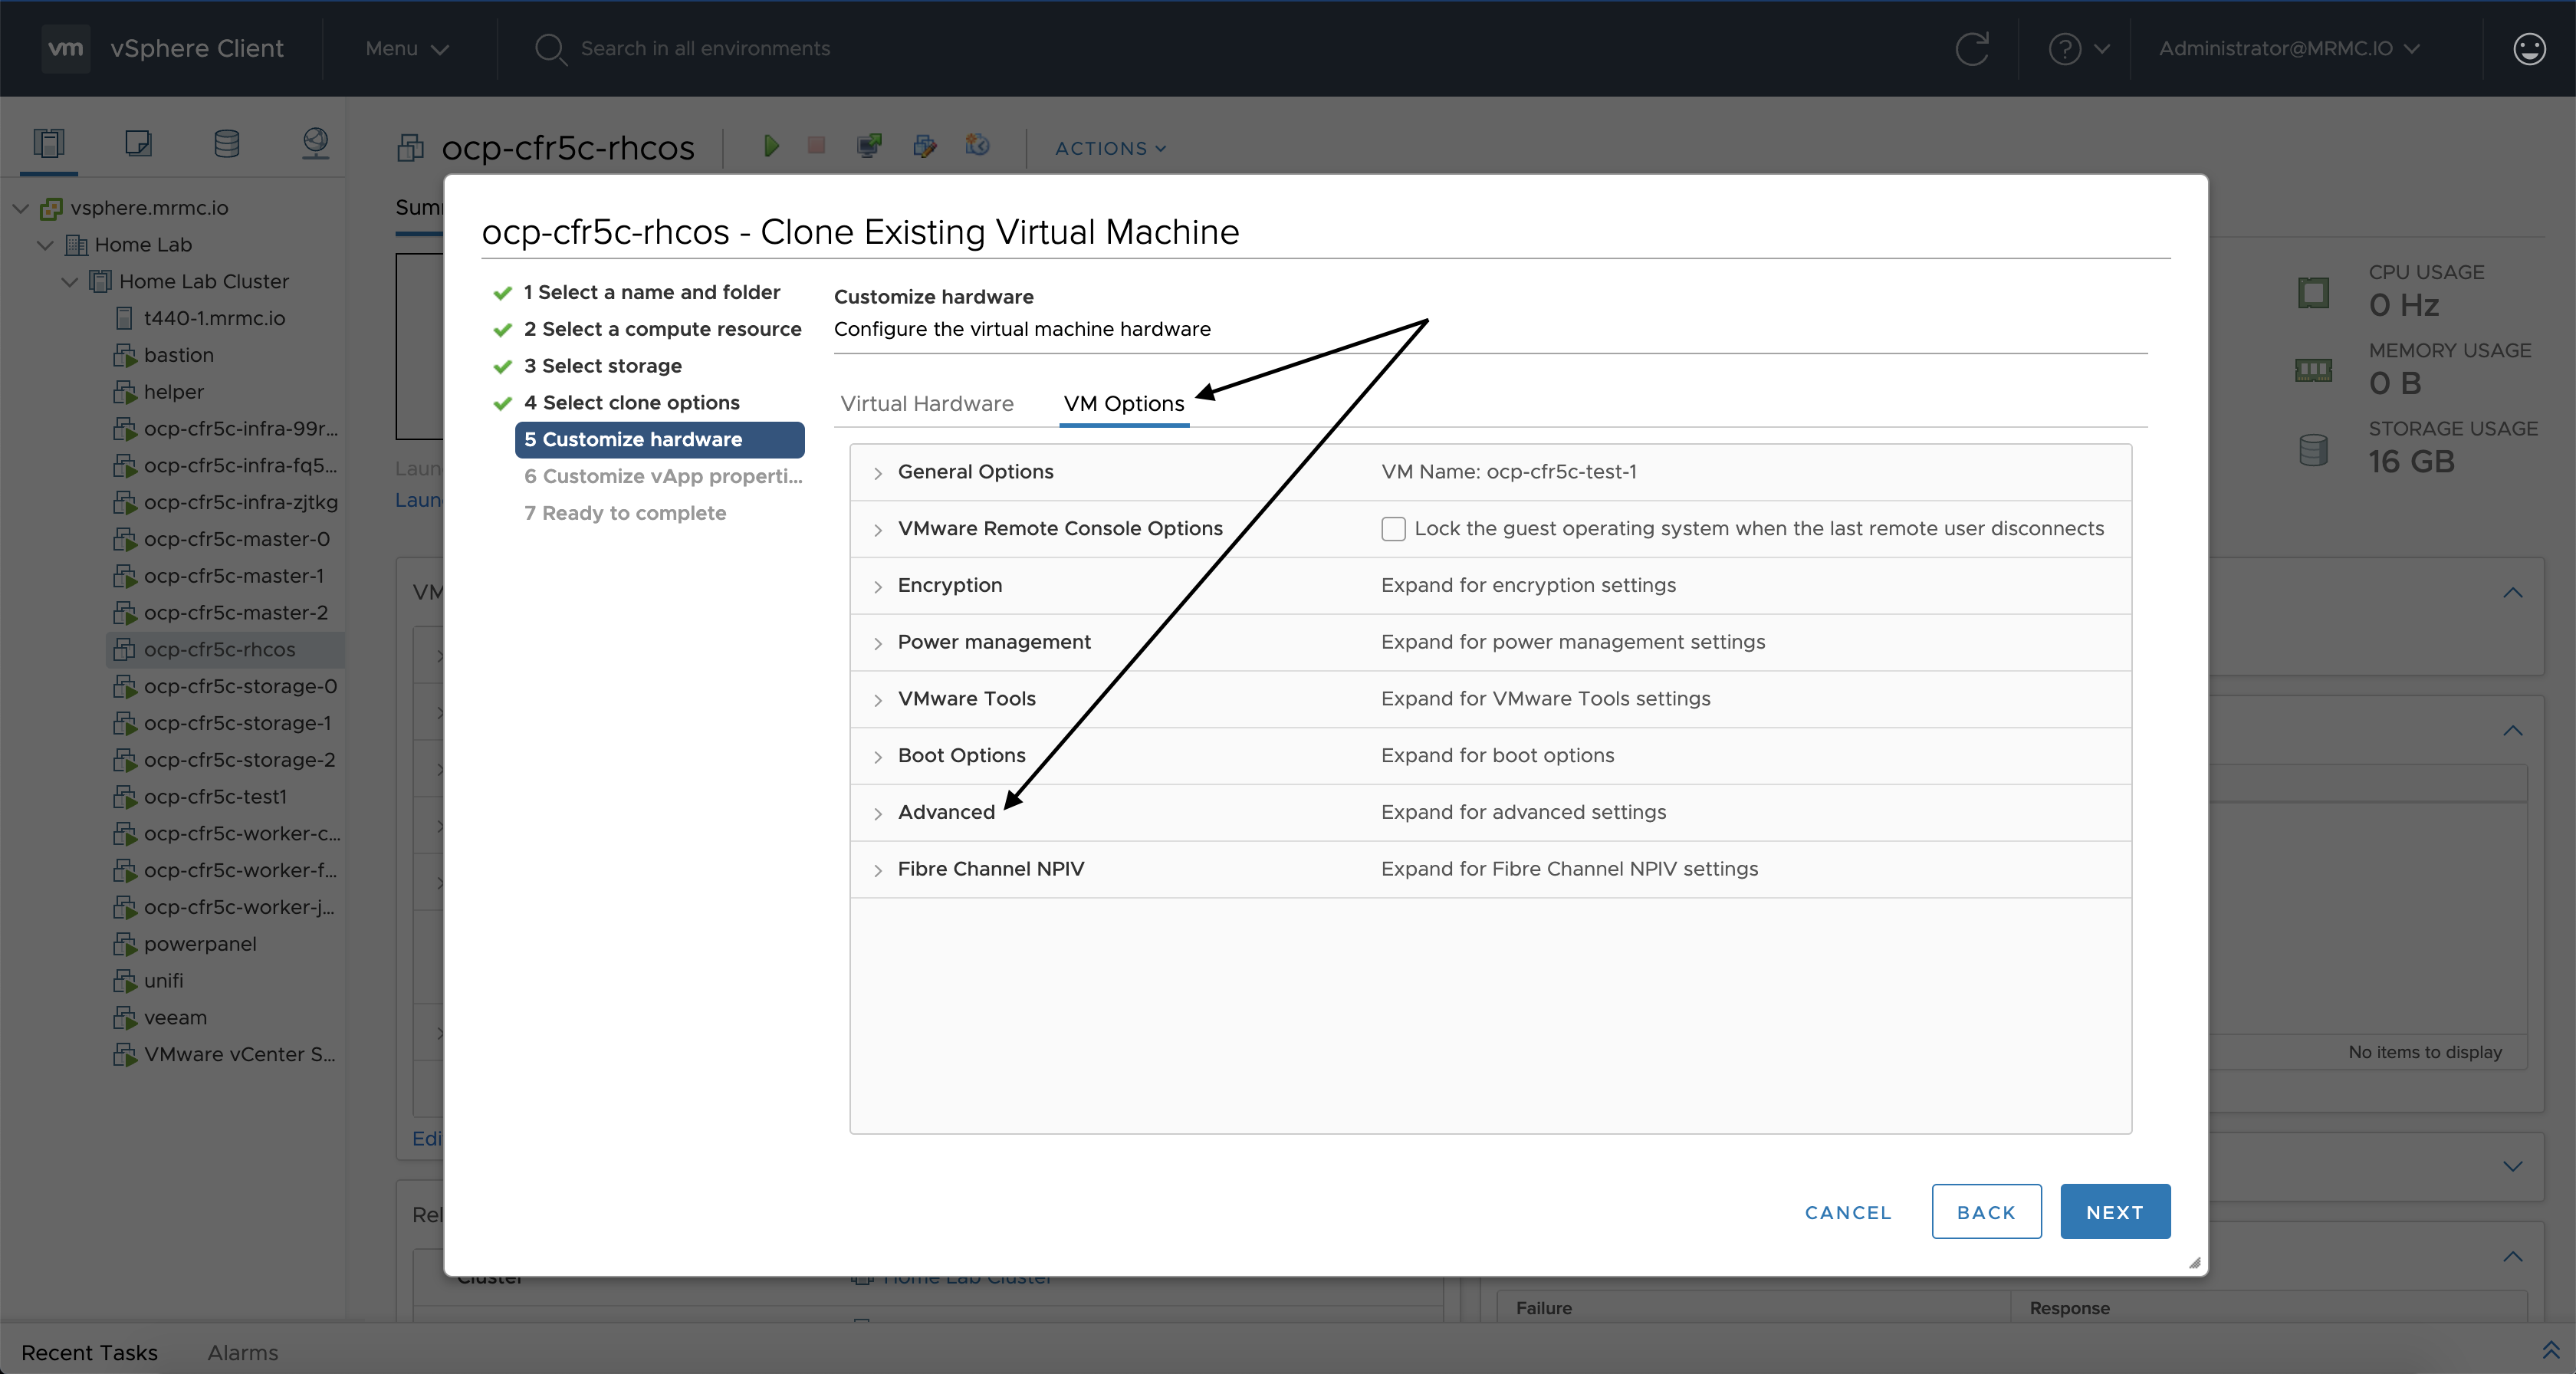2576x1374 pixels.
Task: Click the refresh icon in top bar
Action: (1972, 48)
